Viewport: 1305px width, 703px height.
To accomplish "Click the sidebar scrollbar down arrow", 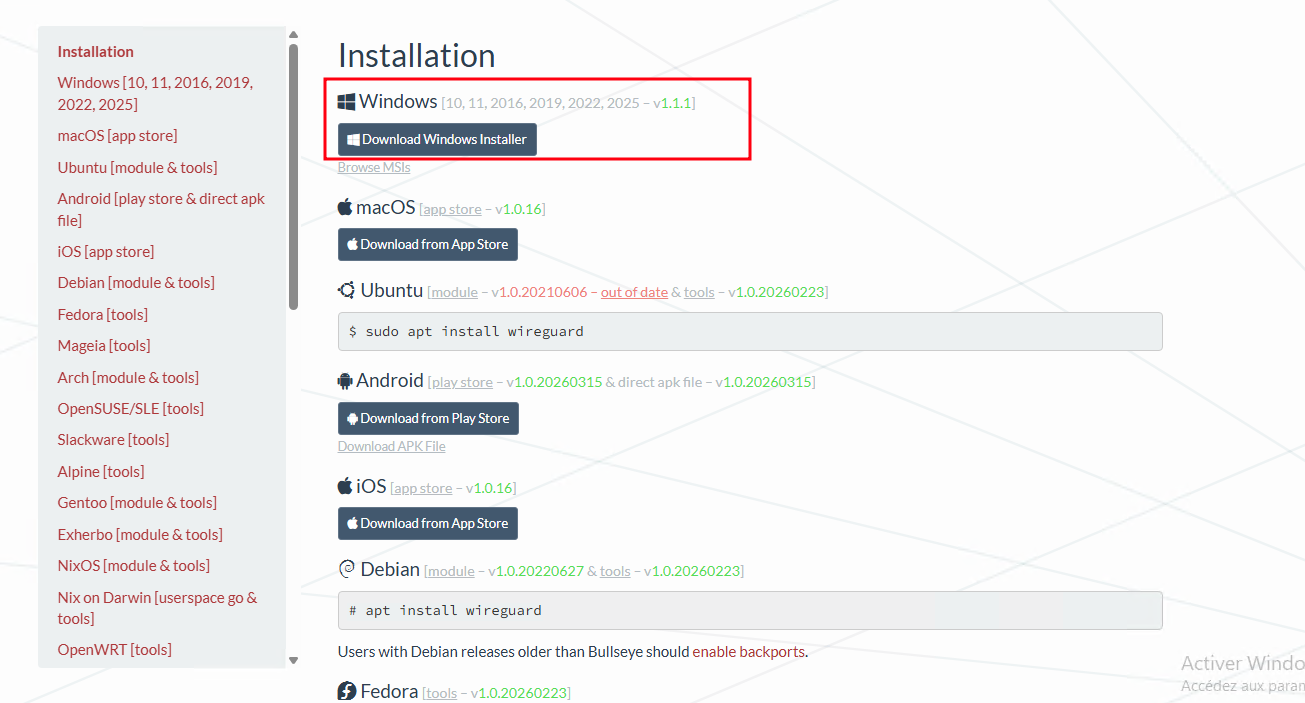I will tap(293, 660).
